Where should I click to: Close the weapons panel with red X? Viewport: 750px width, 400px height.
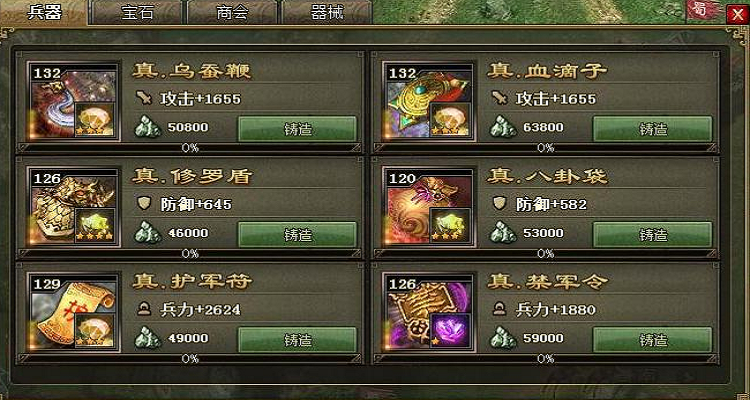coord(736,14)
